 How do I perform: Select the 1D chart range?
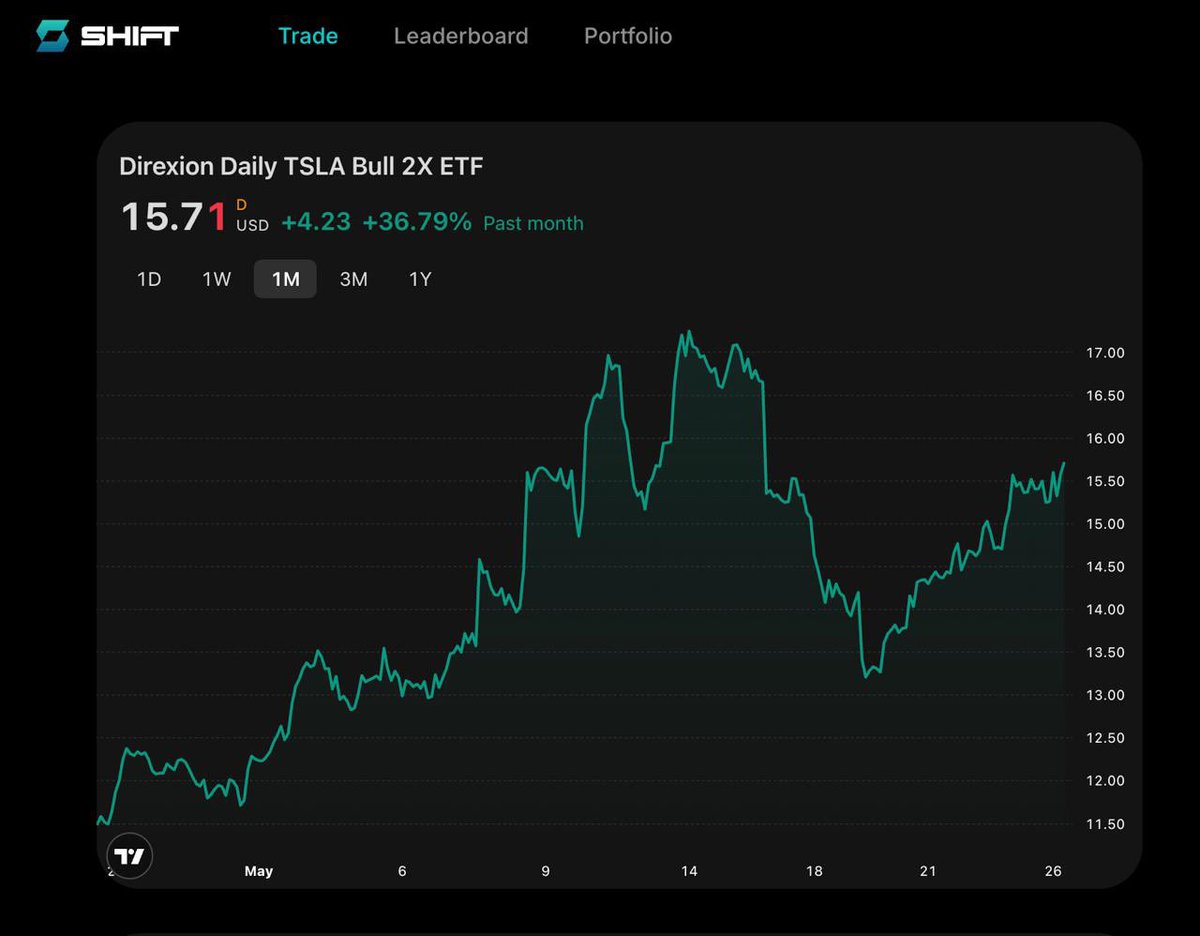[x=149, y=279]
